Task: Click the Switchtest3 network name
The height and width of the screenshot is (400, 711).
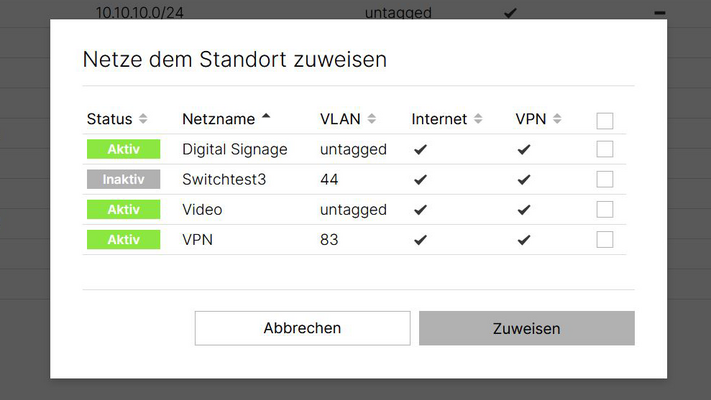Action: 222,180
